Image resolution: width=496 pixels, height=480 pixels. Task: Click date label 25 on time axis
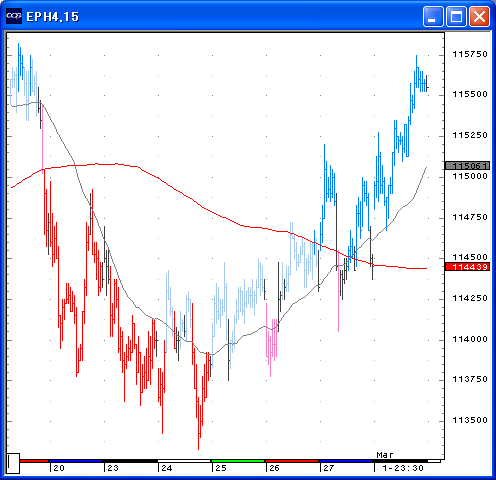coord(221,468)
